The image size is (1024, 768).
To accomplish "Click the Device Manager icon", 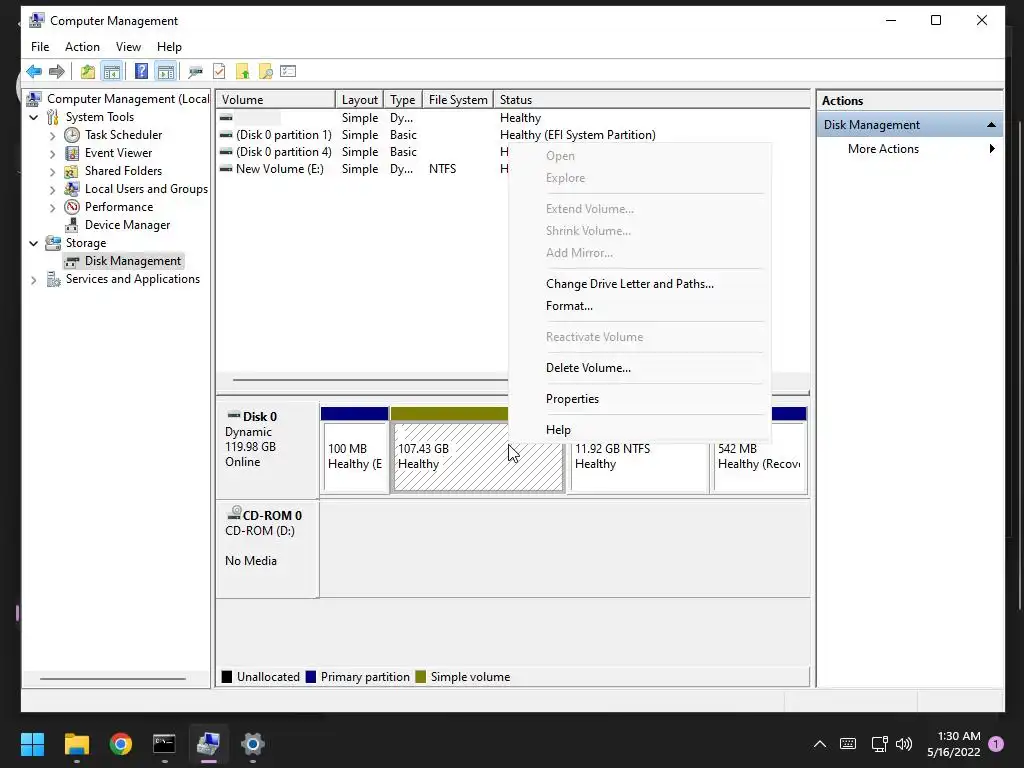I will pos(72,225).
